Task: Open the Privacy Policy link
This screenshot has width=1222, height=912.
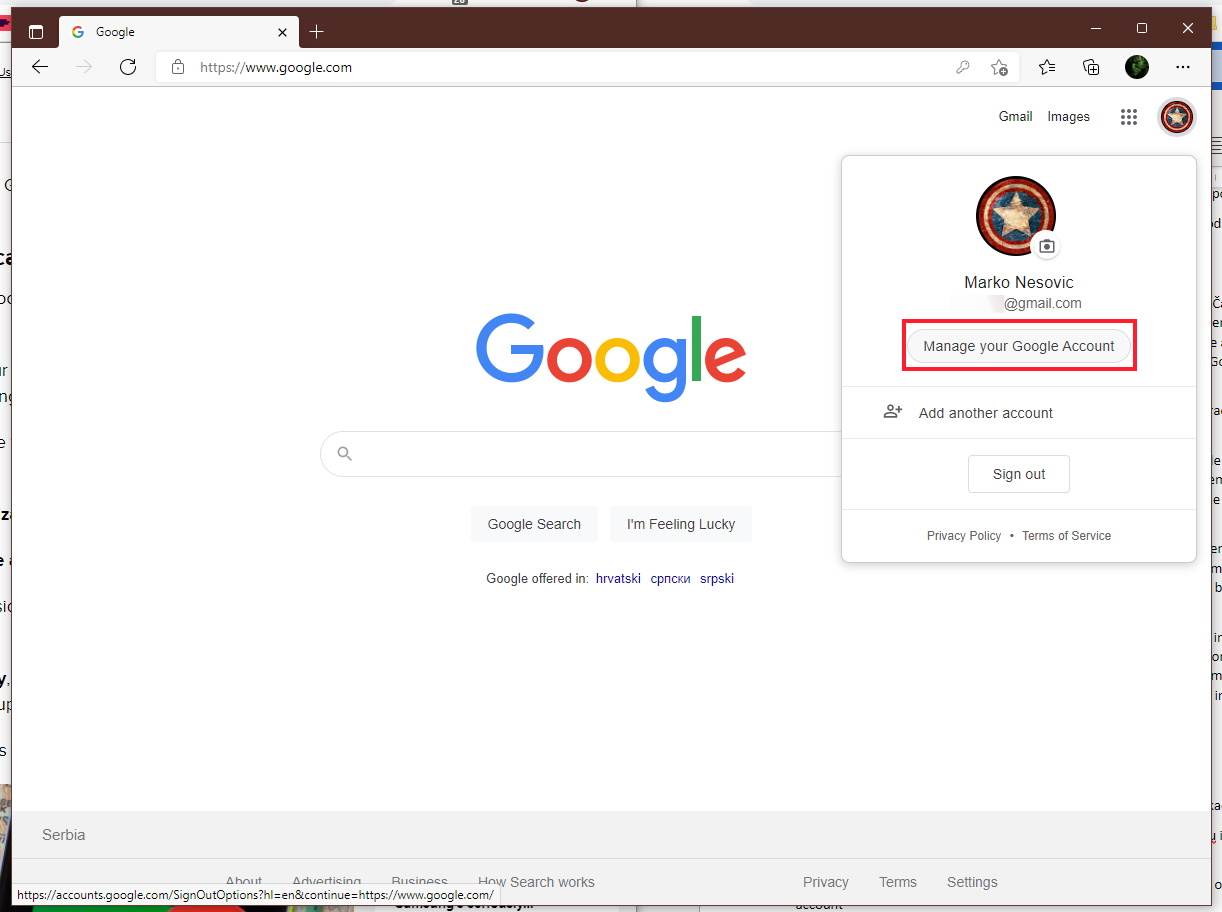Action: (963, 535)
